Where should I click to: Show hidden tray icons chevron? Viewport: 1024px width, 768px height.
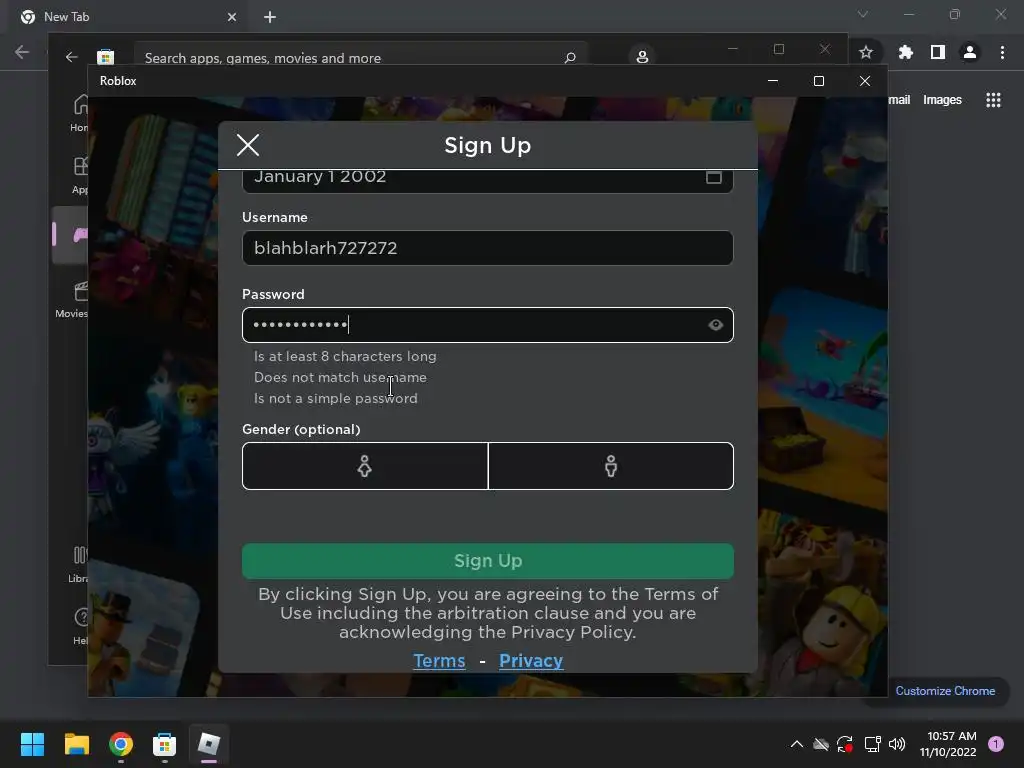797,744
